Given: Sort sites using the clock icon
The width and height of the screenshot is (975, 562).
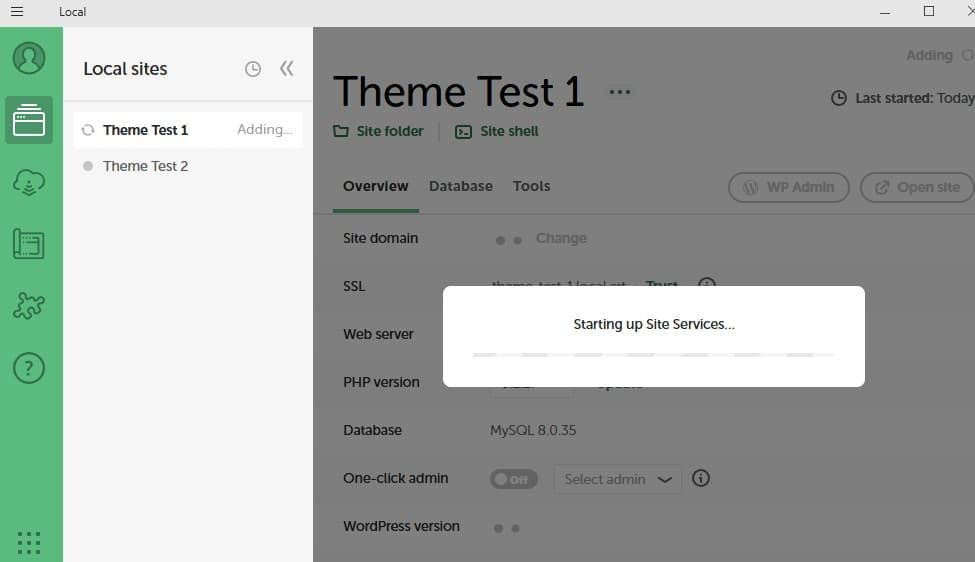Looking at the screenshot, I should point(253,69).
